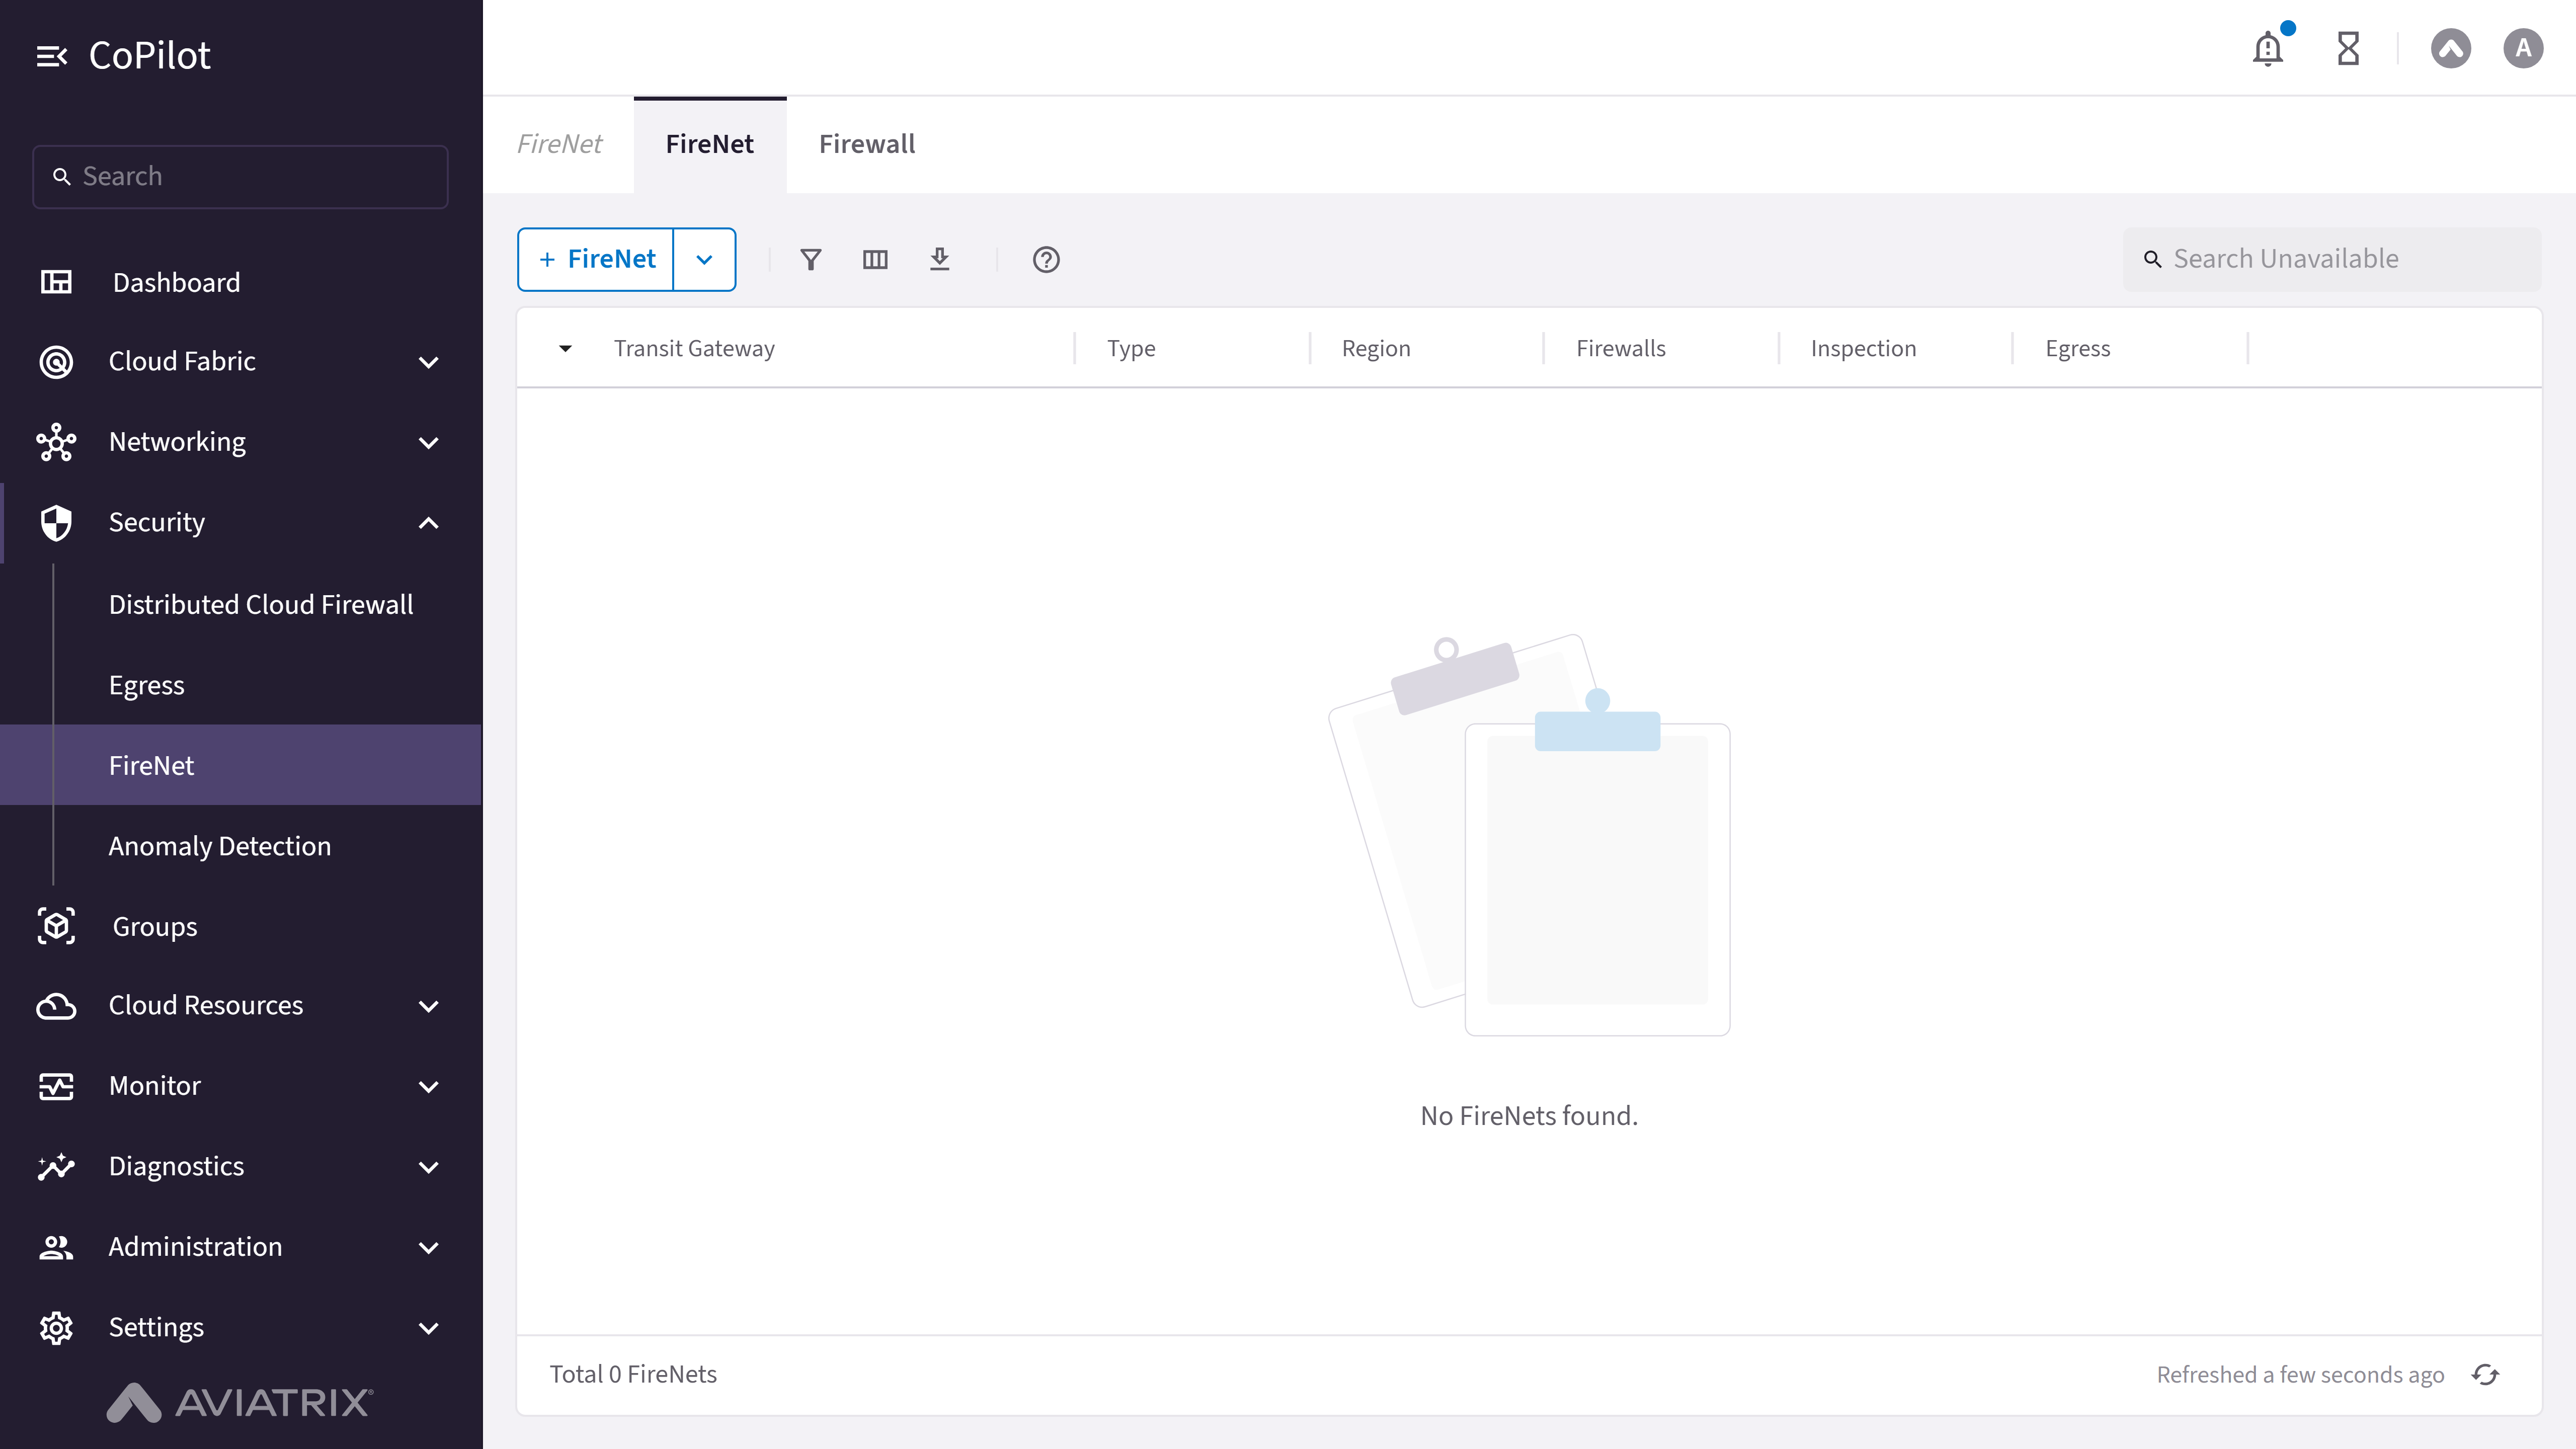Toggle the expand-all rows arrow in table header
Viewport: 2576px width, 1449px height.
click(565, 349)
